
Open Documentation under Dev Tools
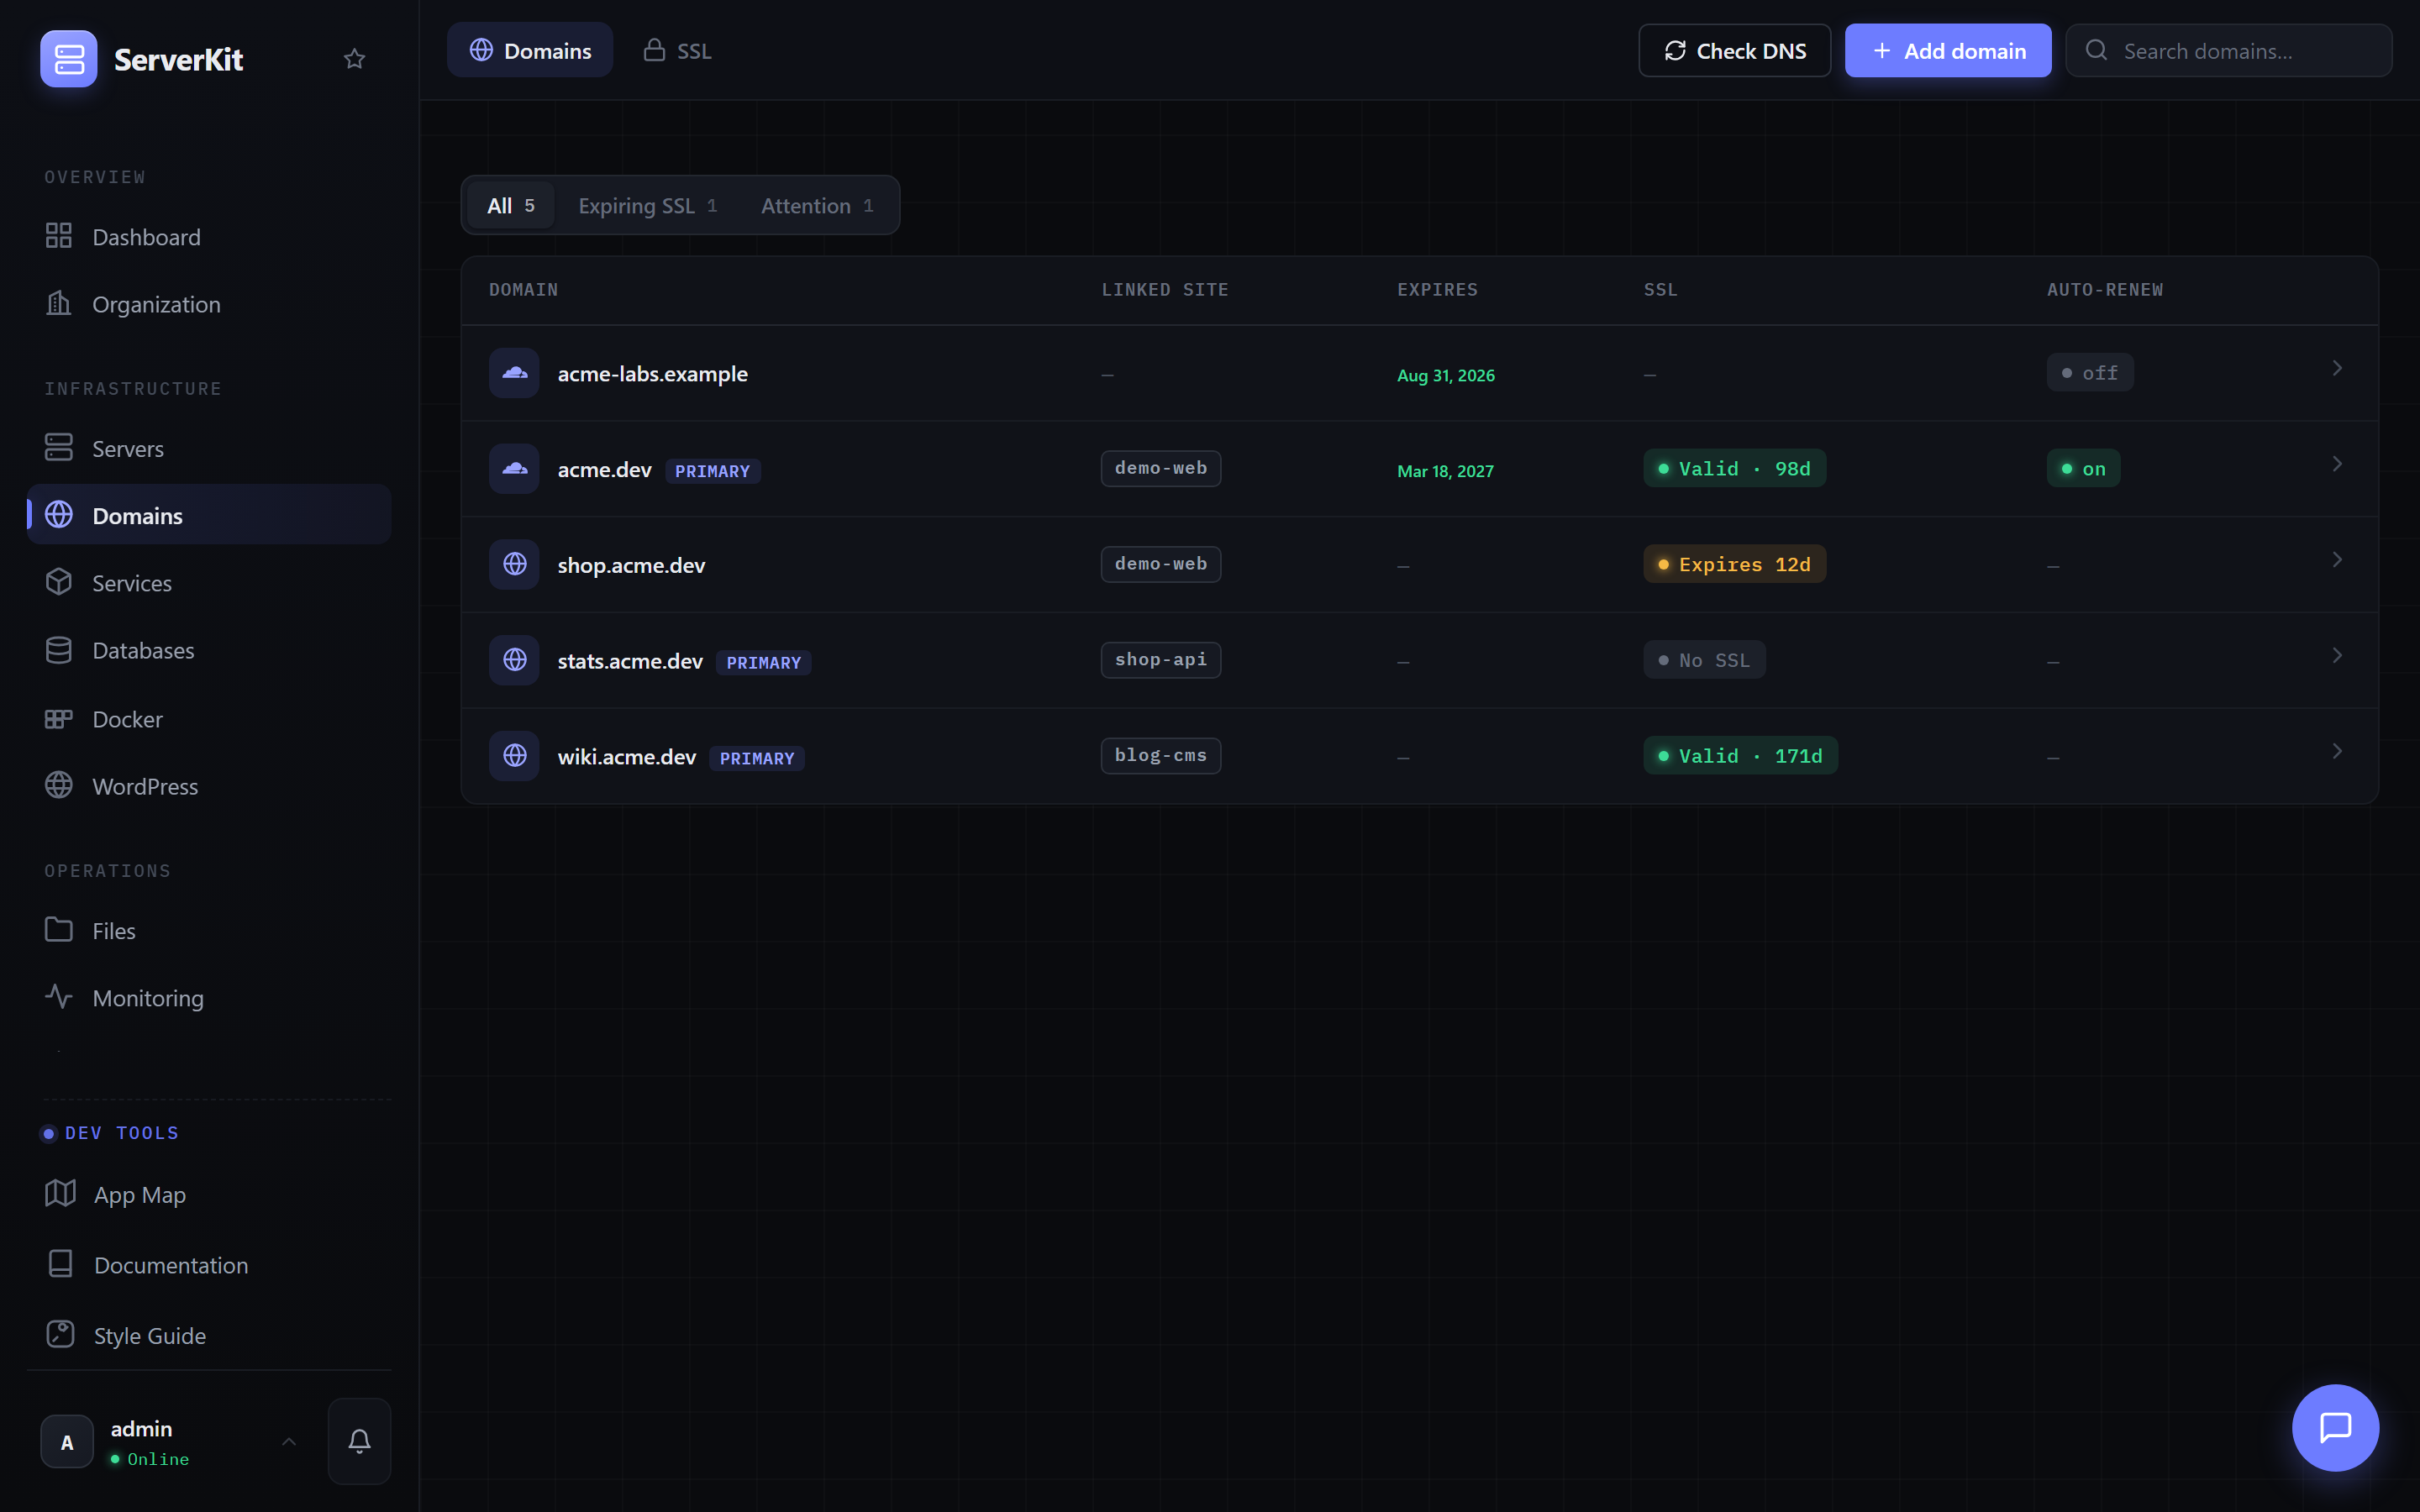point(209,1265)
